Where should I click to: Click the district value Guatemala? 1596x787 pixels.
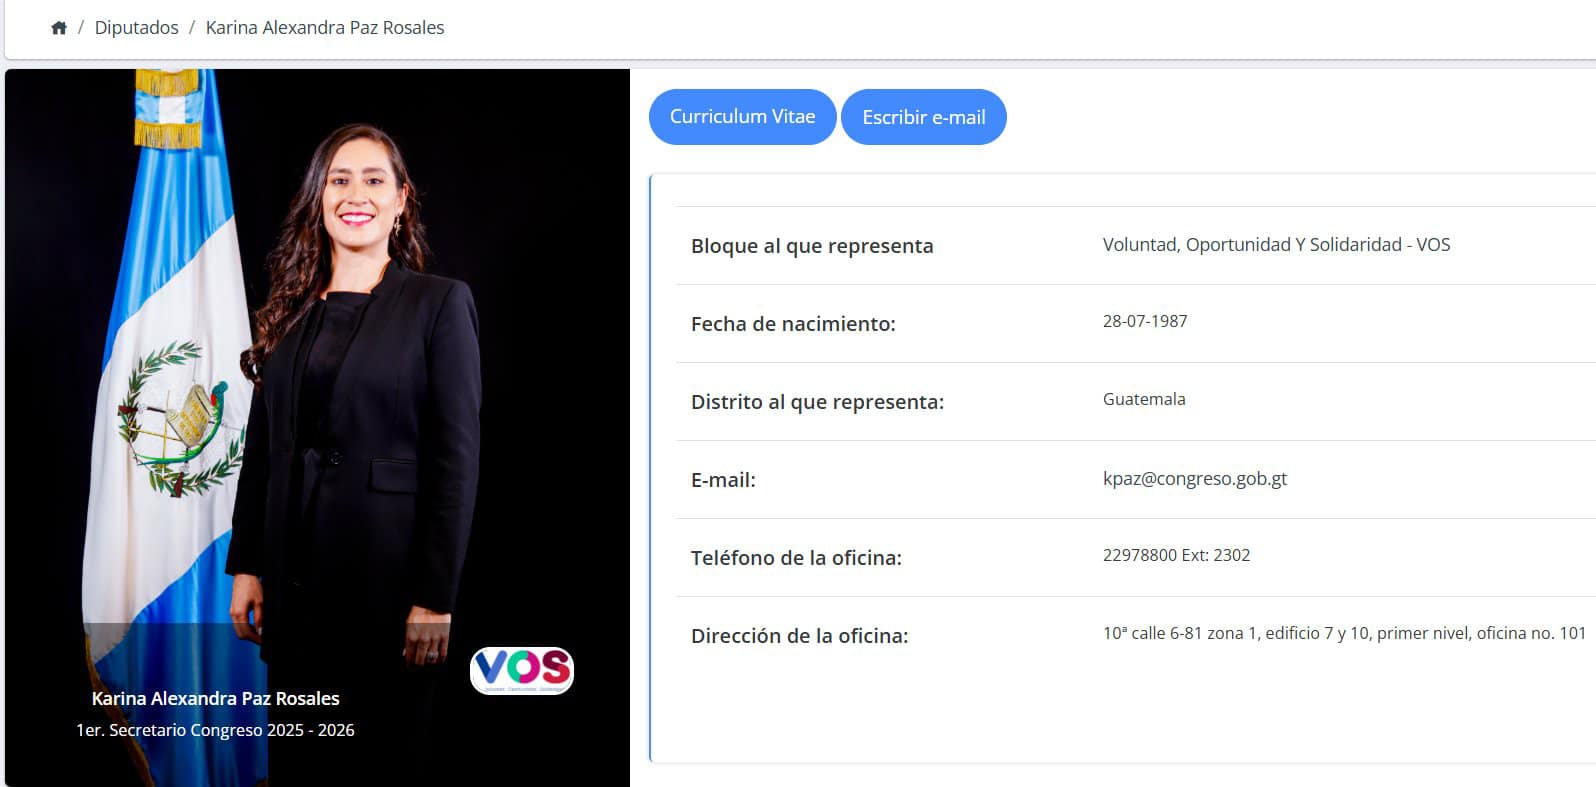[x=1144, y=399]
